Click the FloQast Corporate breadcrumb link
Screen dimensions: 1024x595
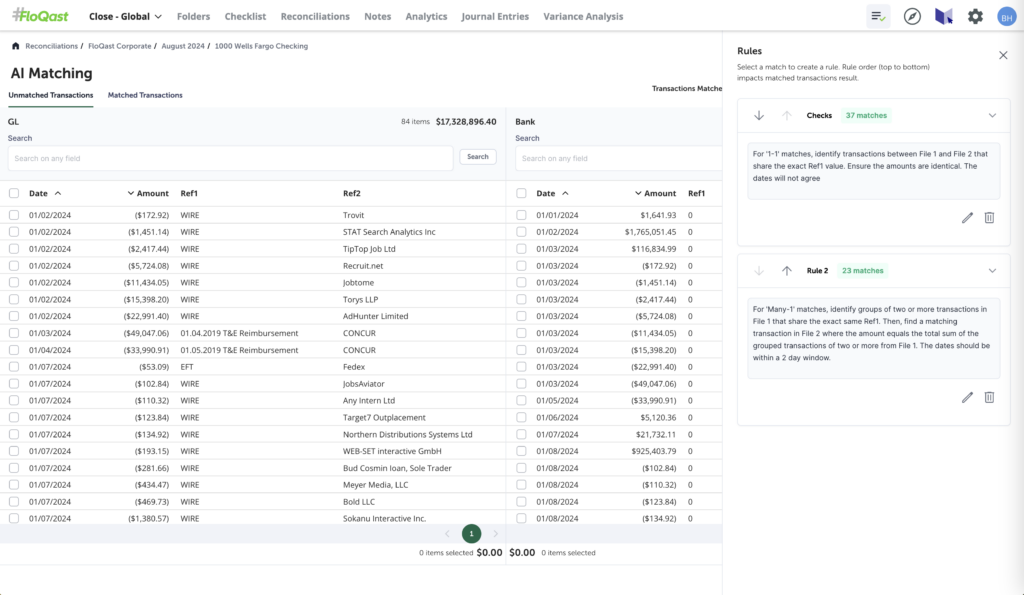(120, 46)
